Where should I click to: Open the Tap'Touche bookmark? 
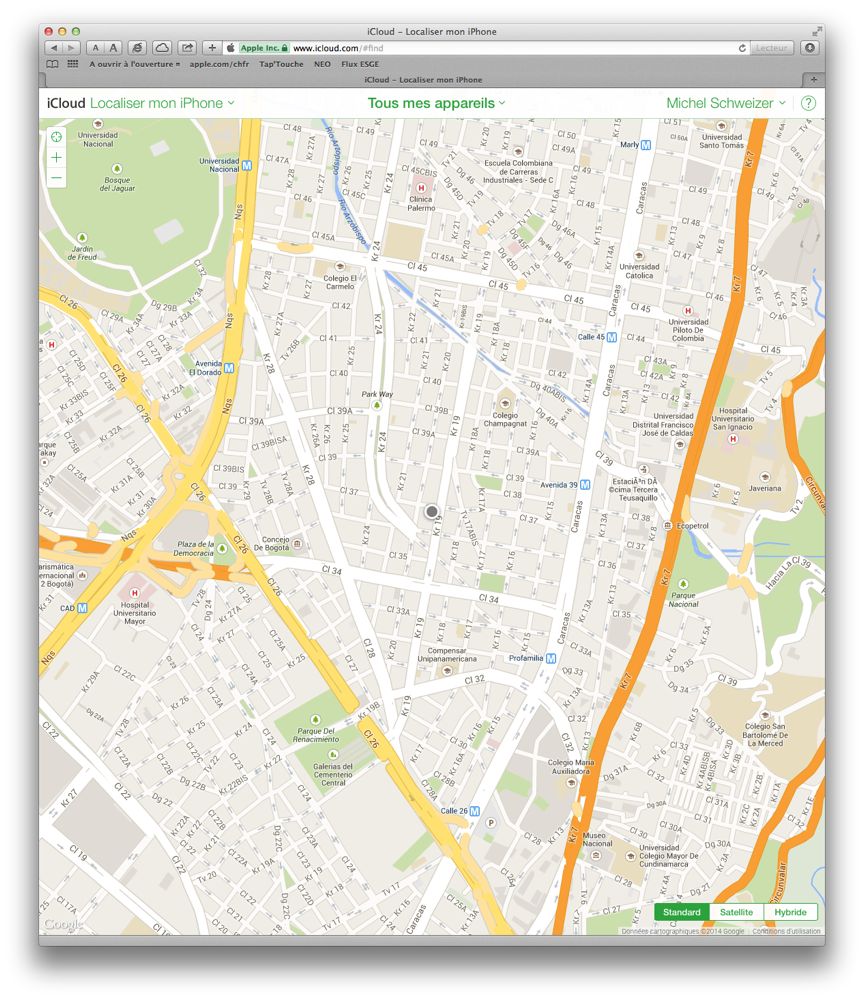[x=281, y=63]
